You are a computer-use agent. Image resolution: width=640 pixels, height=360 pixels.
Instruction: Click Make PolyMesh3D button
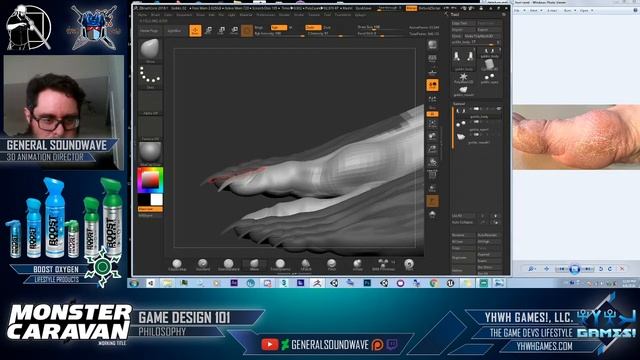[482, 36]
